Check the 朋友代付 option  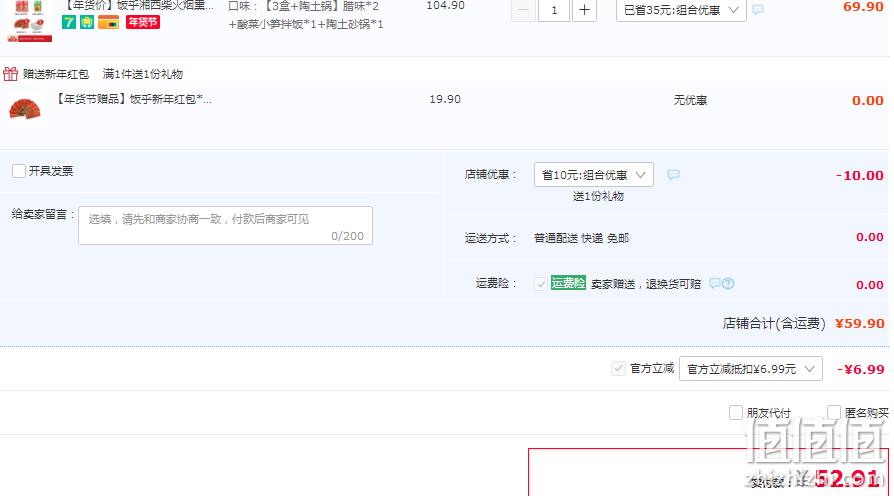pos(736,412)
